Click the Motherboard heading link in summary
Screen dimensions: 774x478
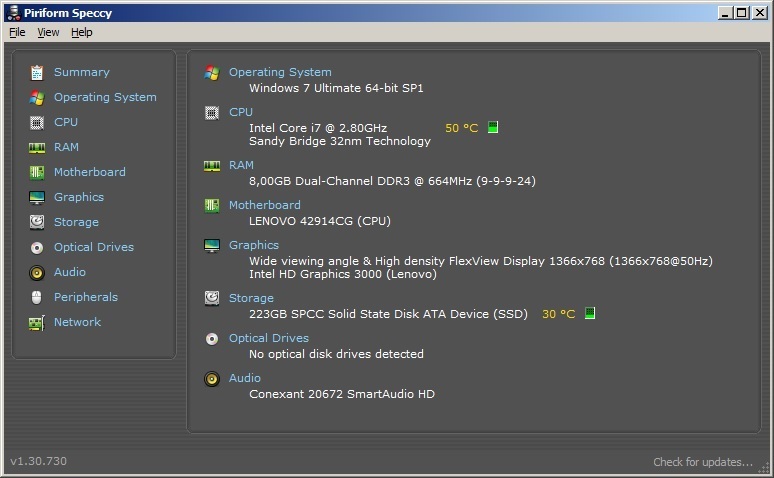point(265,205)
